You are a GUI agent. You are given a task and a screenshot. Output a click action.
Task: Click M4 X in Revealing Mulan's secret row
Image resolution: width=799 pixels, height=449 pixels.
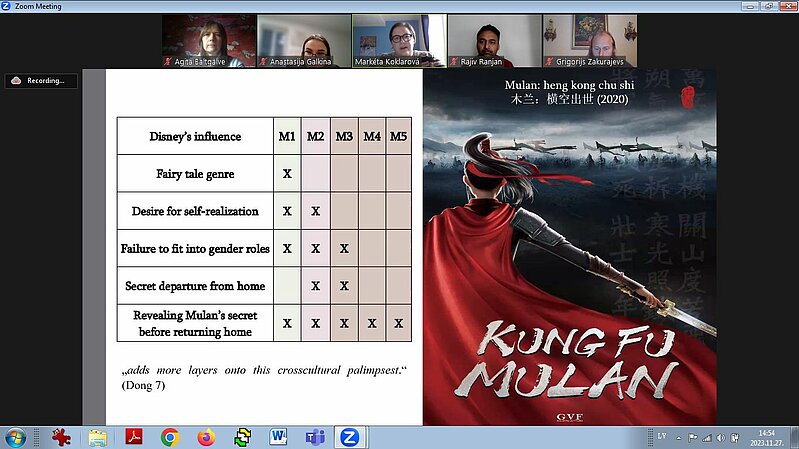coord(372,324)
